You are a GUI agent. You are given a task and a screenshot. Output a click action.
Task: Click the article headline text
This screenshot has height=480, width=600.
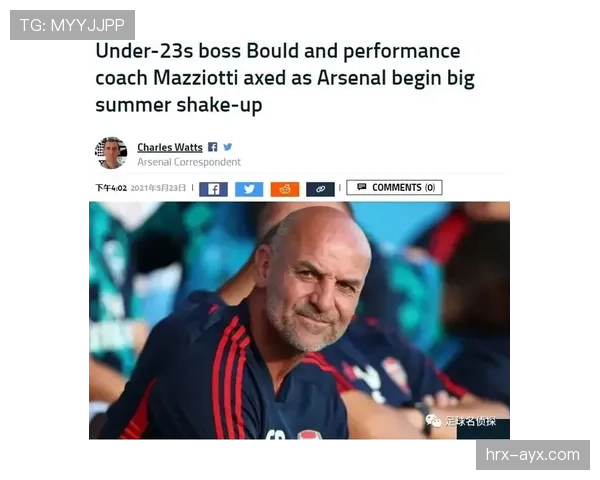(285, 78)
